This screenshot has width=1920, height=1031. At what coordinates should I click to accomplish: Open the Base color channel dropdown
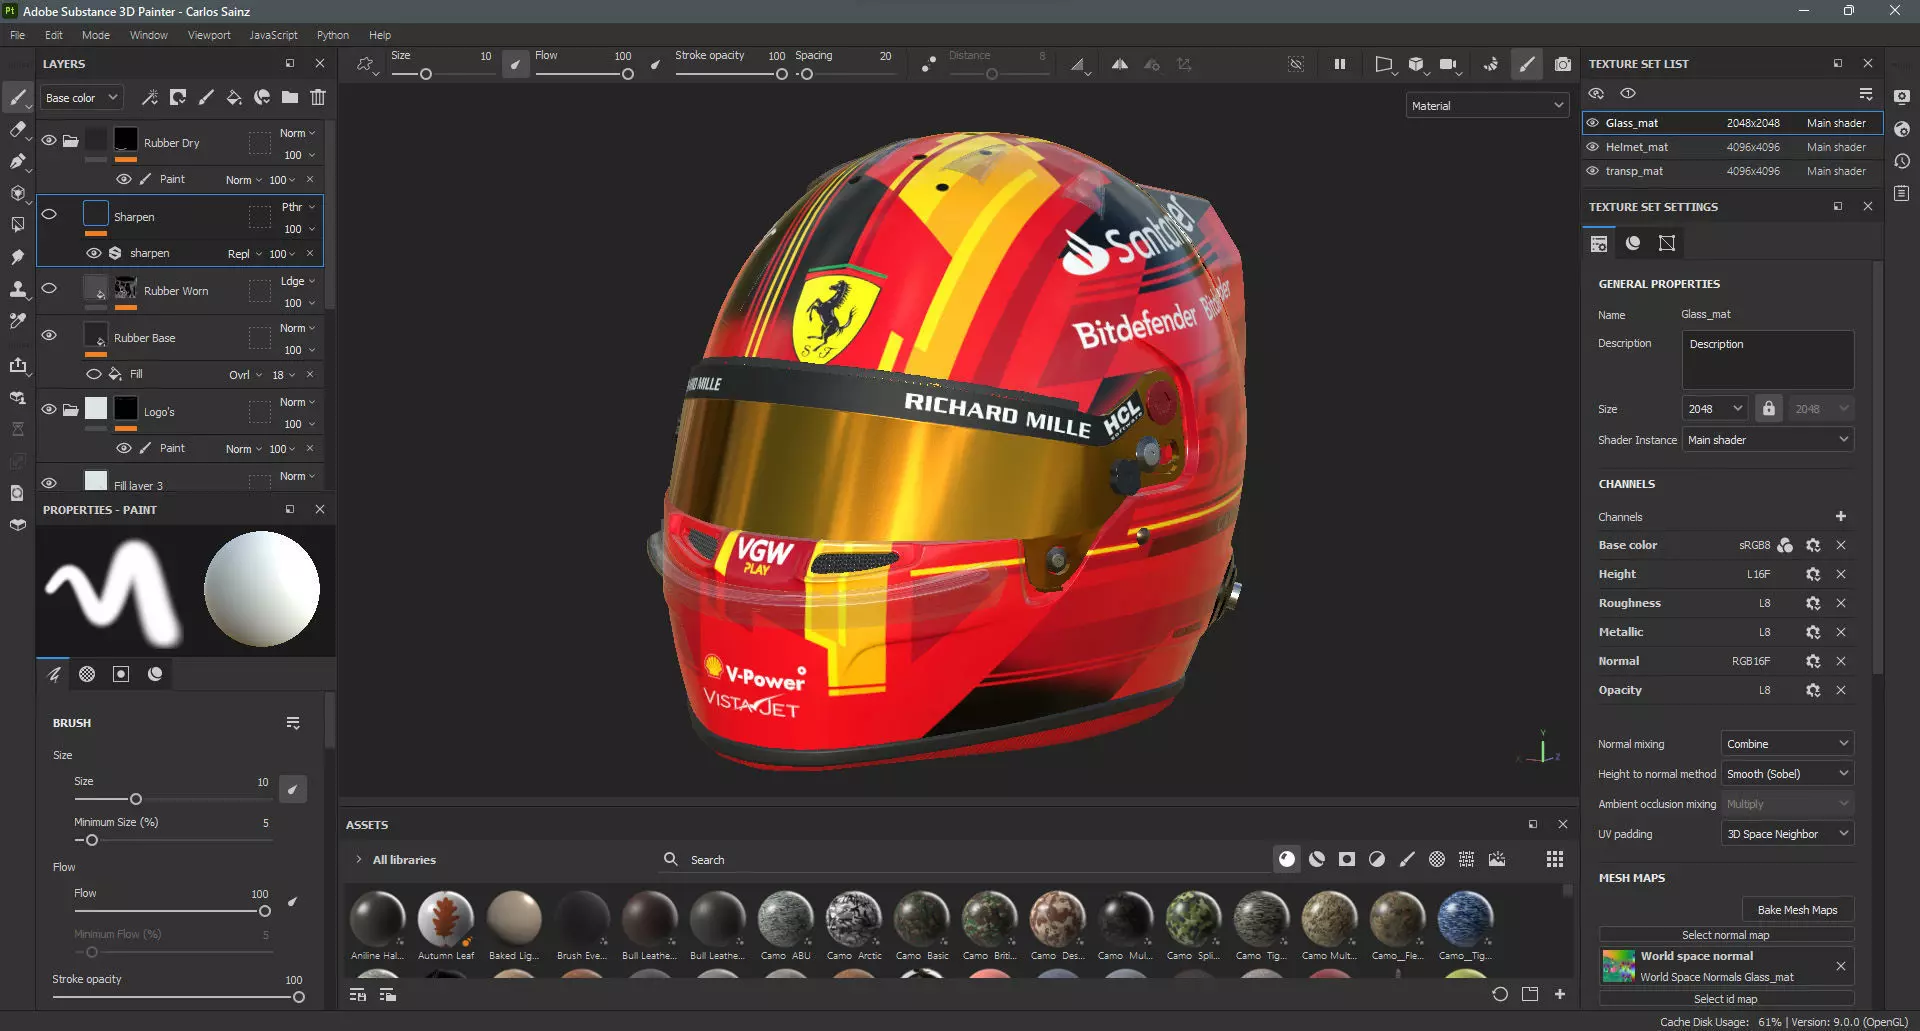coord(82,97)
